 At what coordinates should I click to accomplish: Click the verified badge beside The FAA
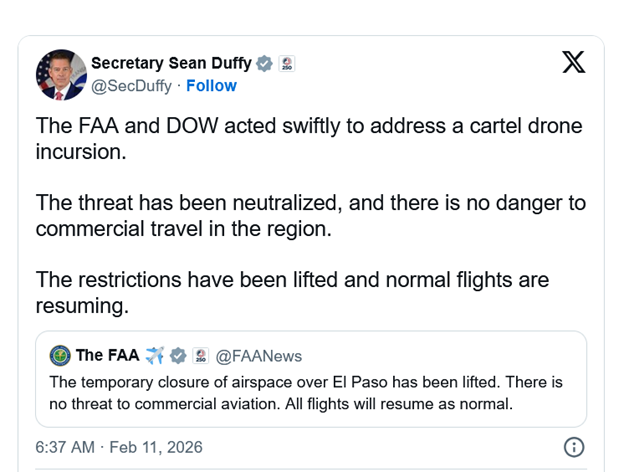[x=179, y=356]
